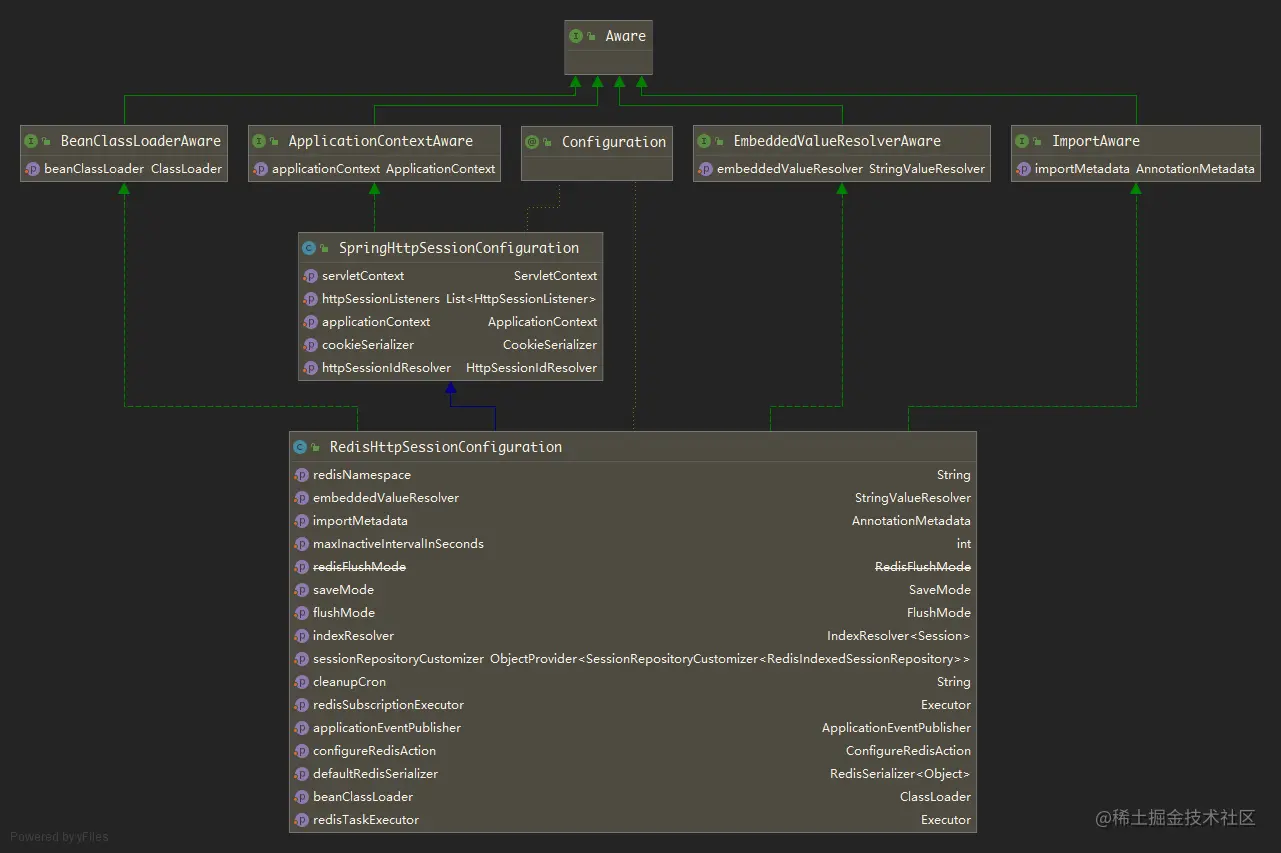The image size is (1281, 853).
Task: Click the redisNamespace property name
Action: 362,475
